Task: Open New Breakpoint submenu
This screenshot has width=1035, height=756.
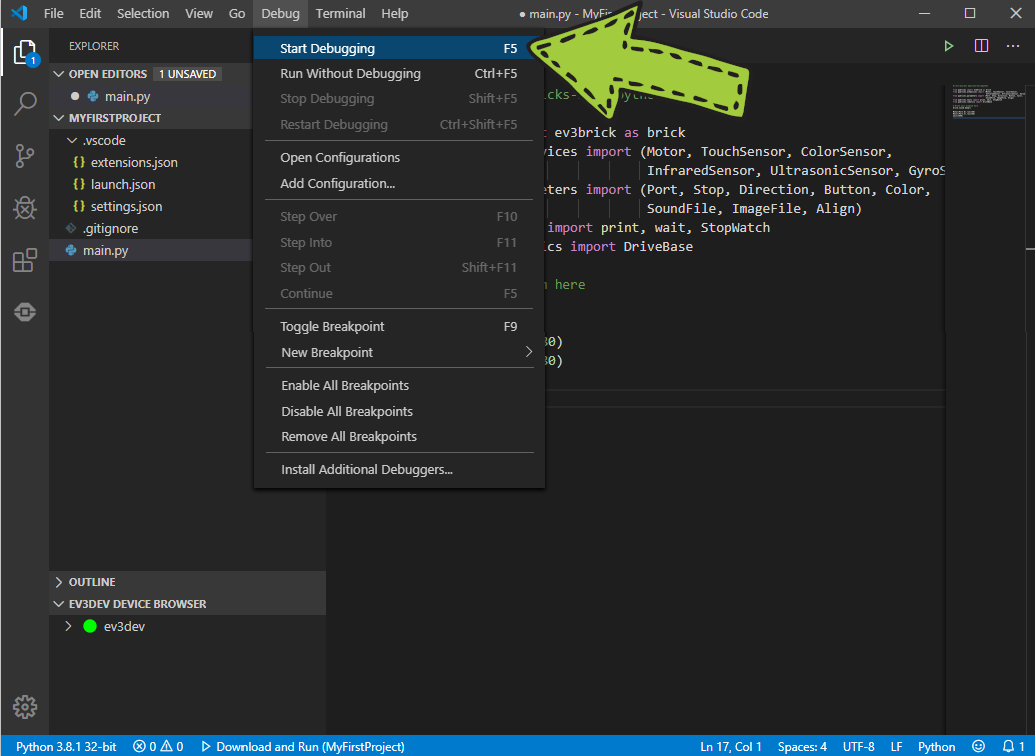Action: pyautogui.click(x=399, y=353)
